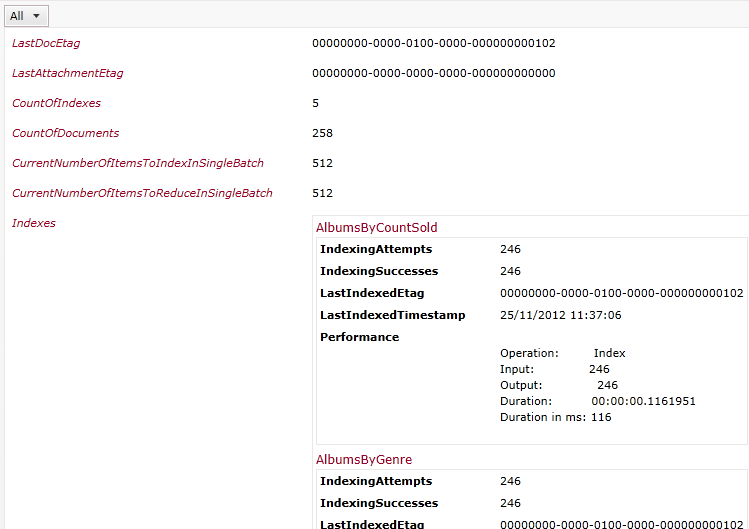Open the AlbumsByCountSold index heading

376,227
